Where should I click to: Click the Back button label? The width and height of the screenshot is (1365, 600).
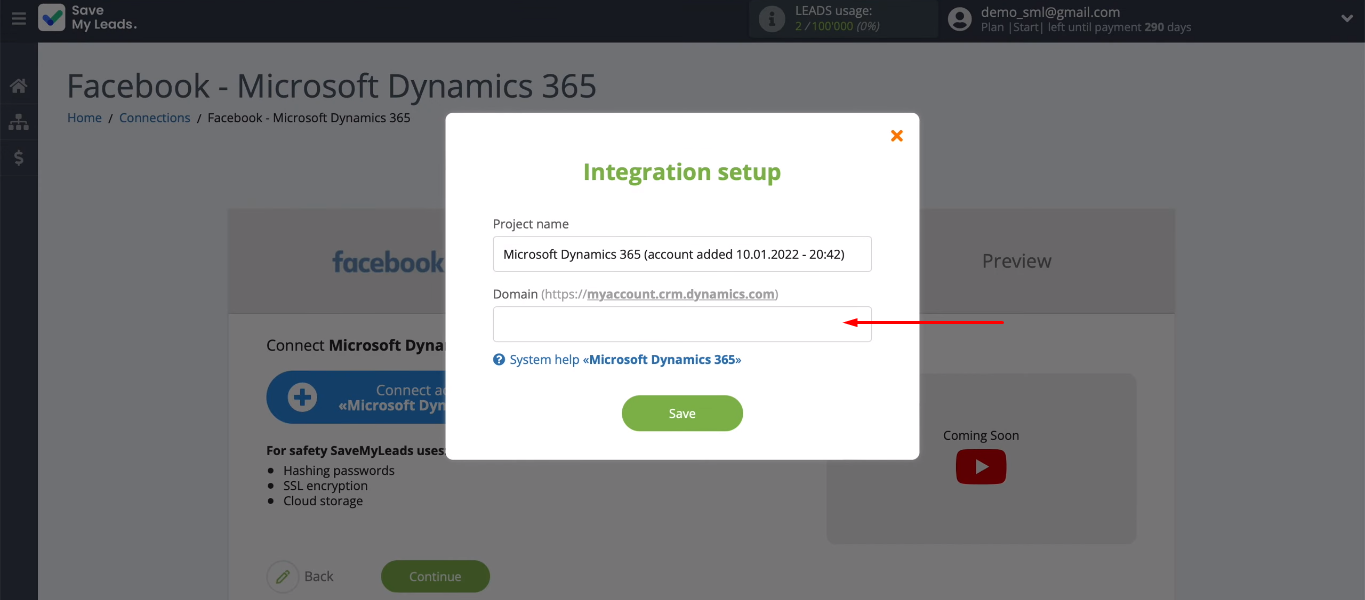point(319,577)
